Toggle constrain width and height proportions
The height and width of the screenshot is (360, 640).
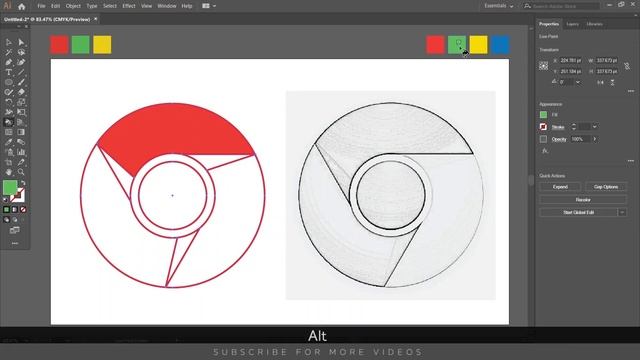(x=627, y=66)
